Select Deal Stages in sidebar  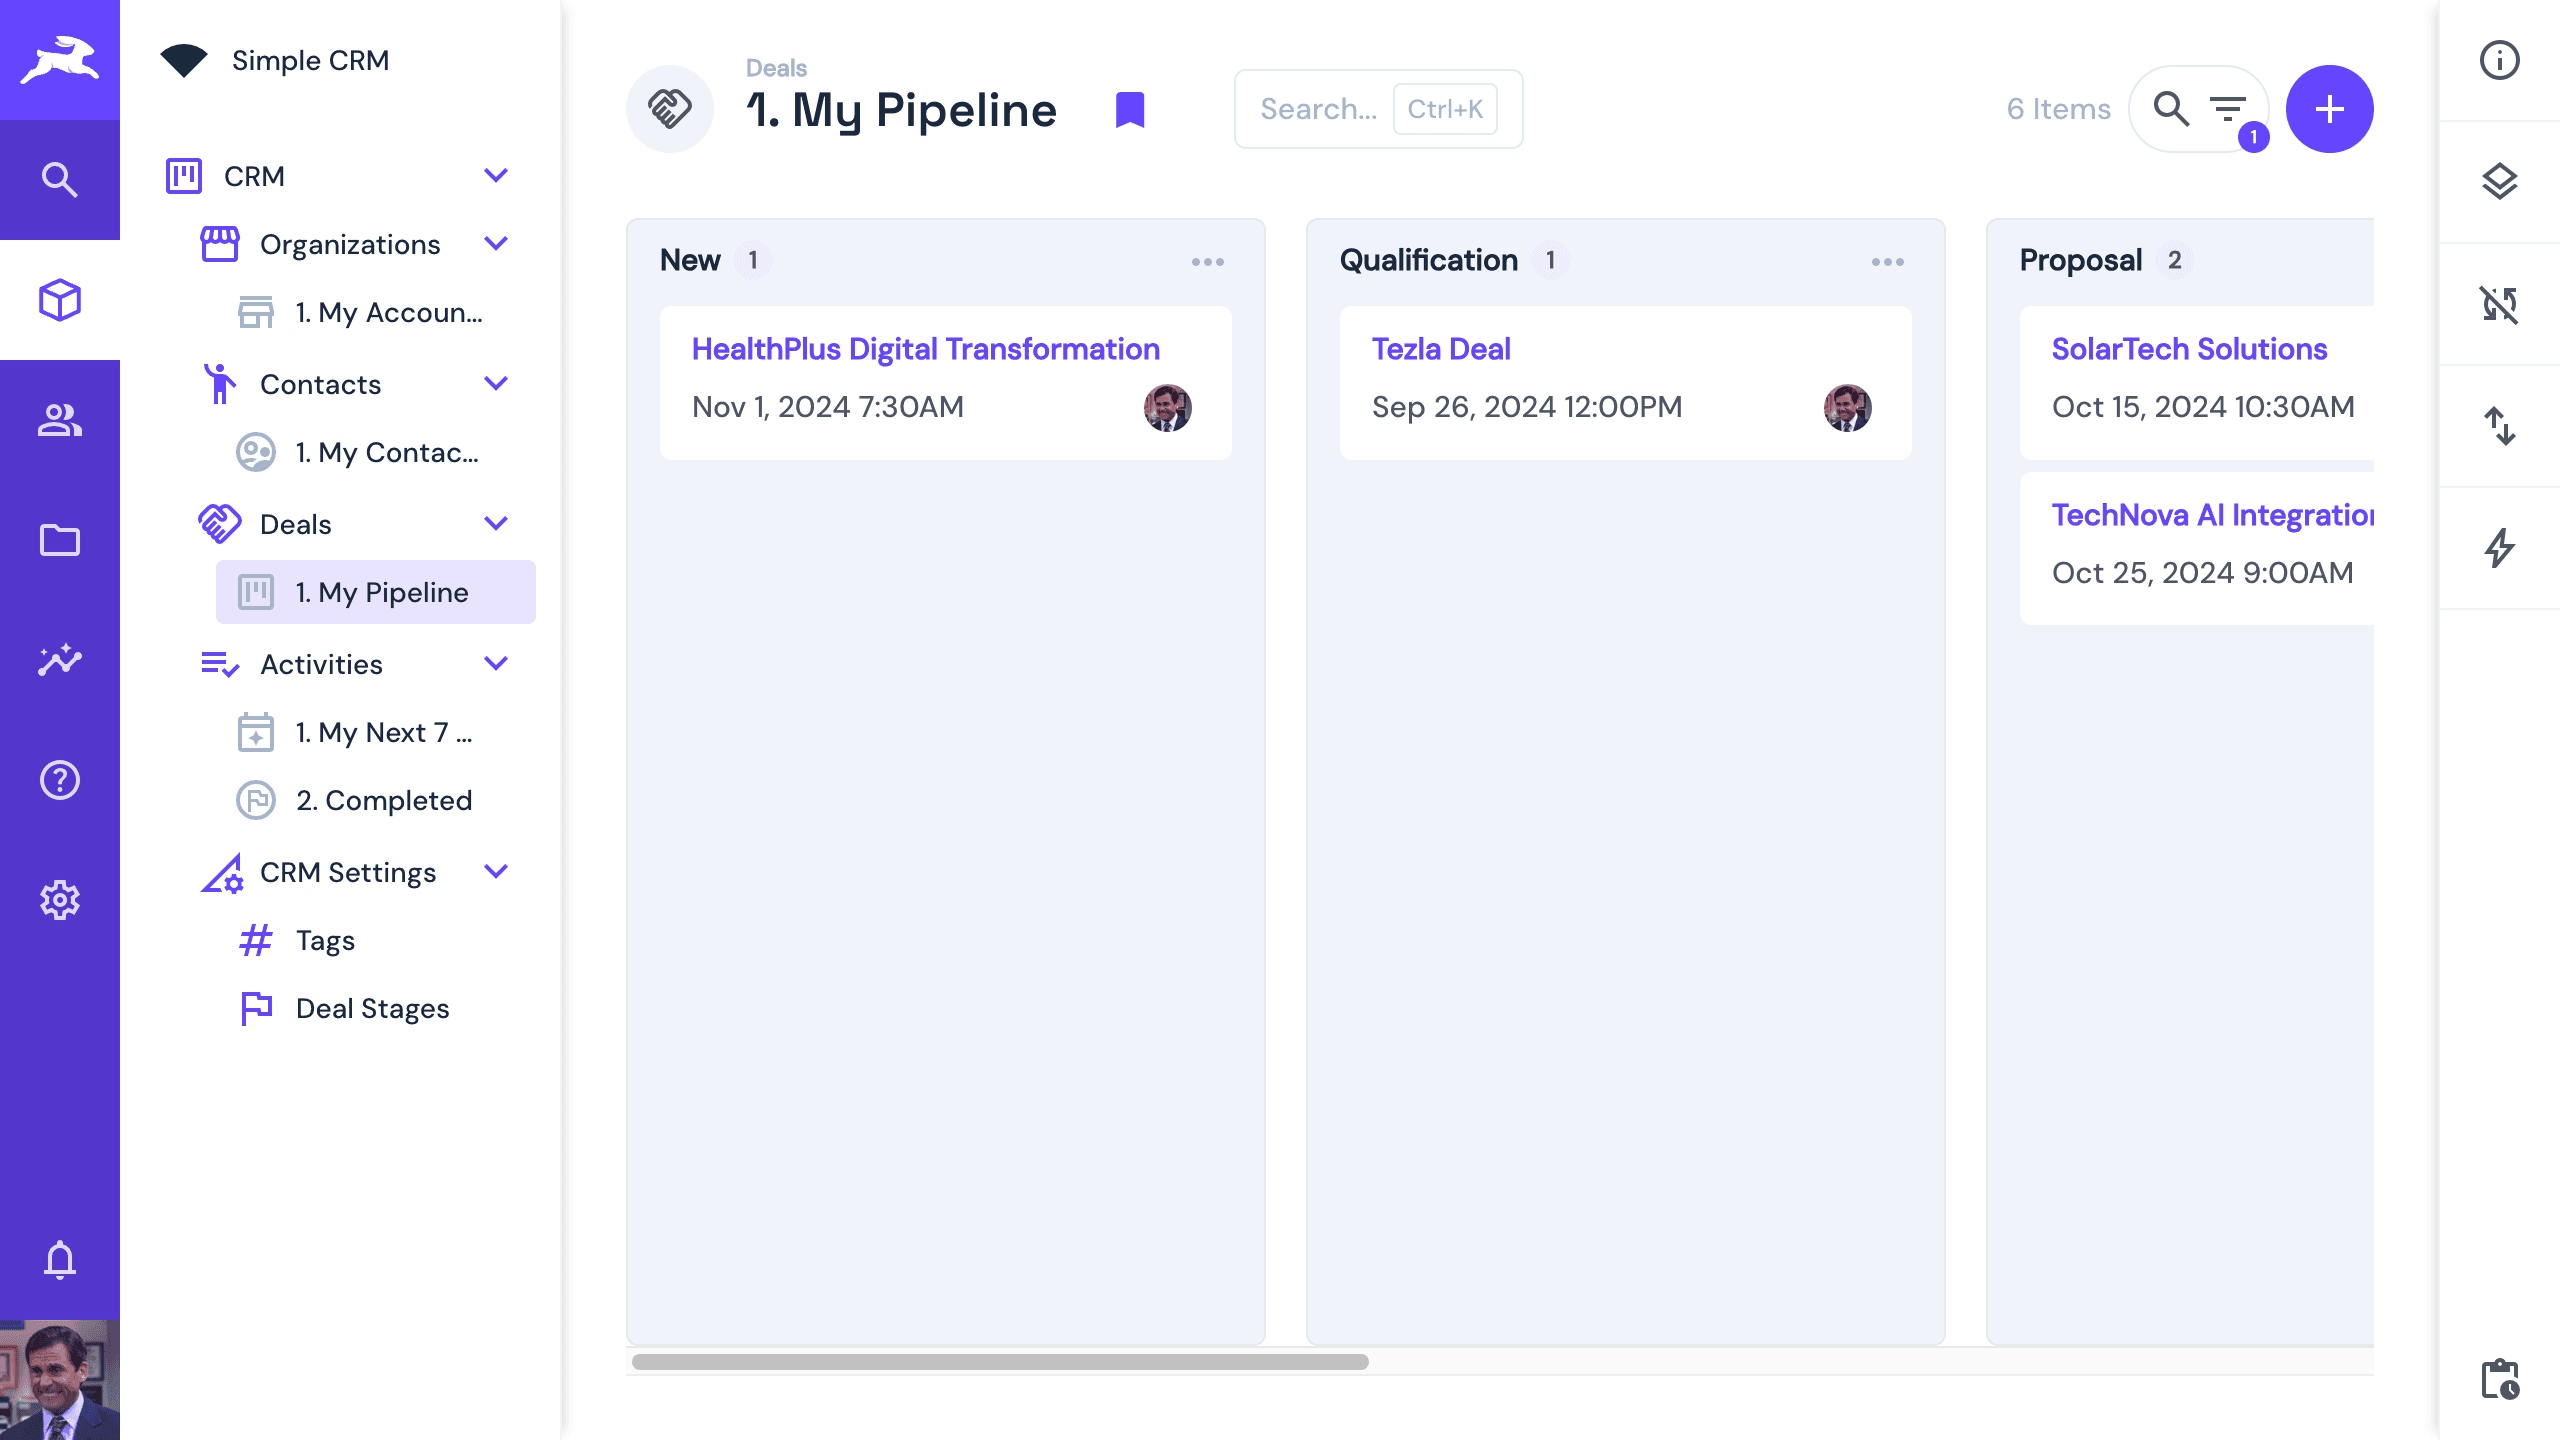click(372, 1008)
